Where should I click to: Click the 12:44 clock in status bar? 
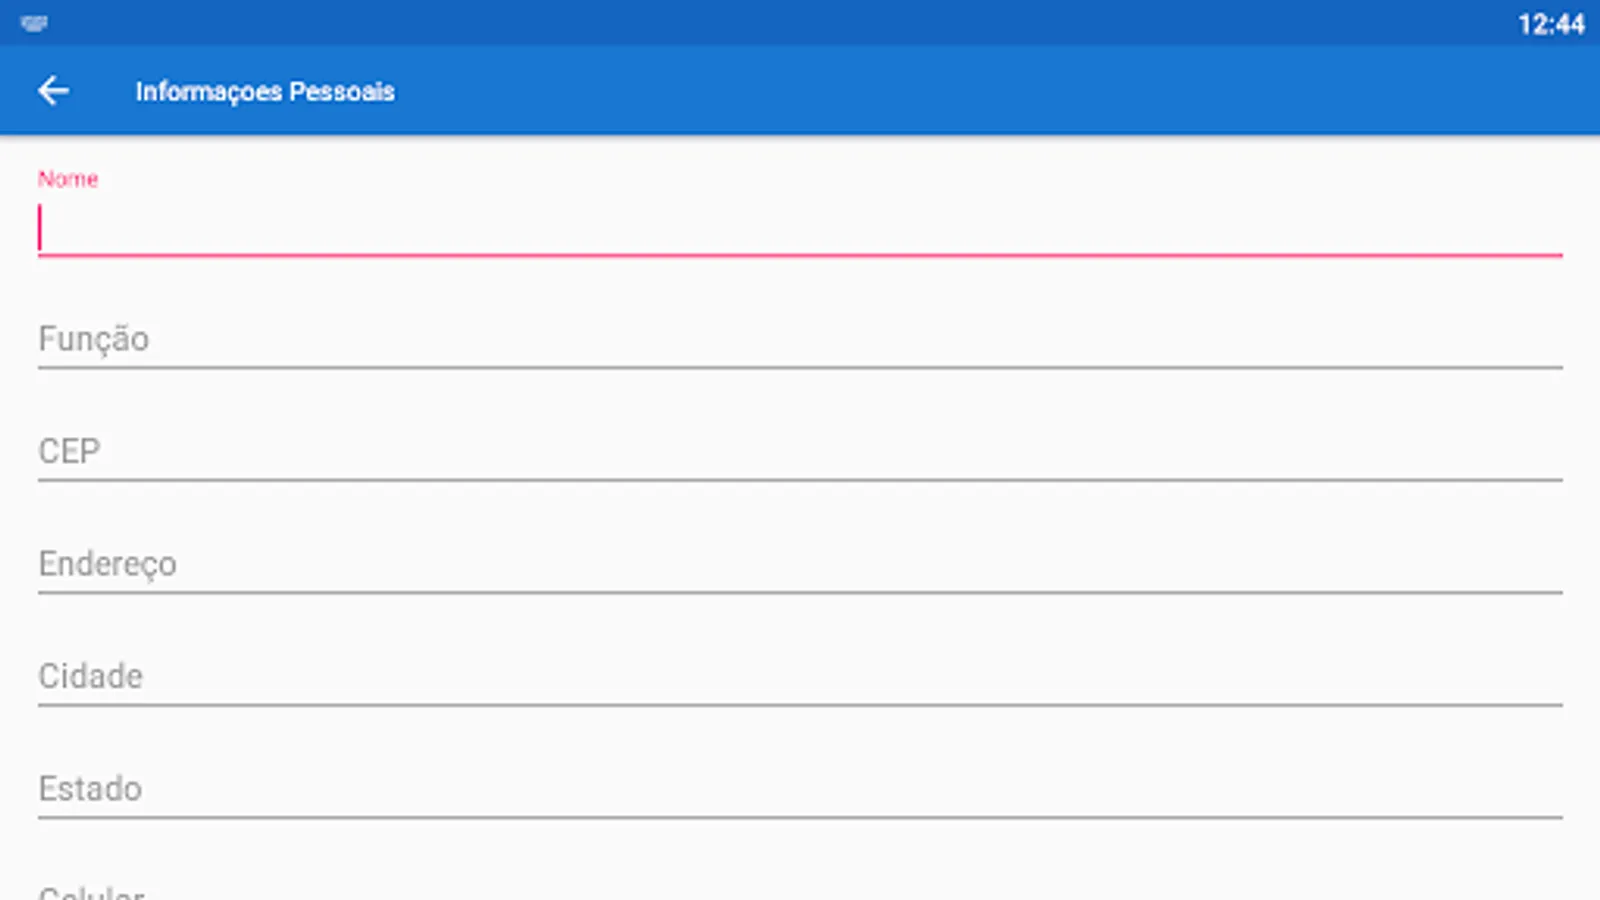pos(1550,24)
